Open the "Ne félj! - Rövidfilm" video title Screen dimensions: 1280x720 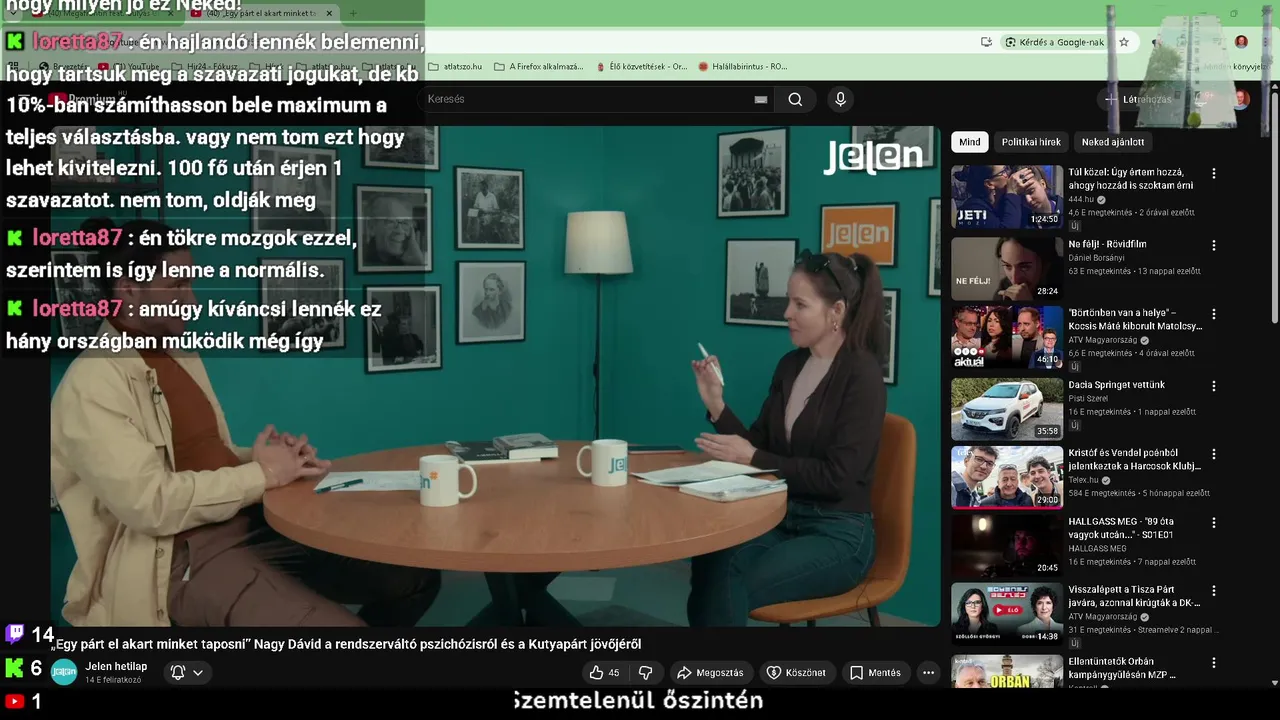(x=1107, y=244)
